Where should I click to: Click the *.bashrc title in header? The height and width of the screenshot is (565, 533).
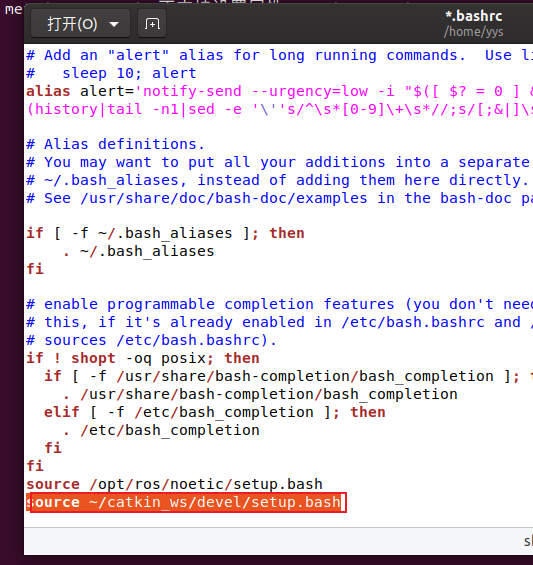[474, 16]
